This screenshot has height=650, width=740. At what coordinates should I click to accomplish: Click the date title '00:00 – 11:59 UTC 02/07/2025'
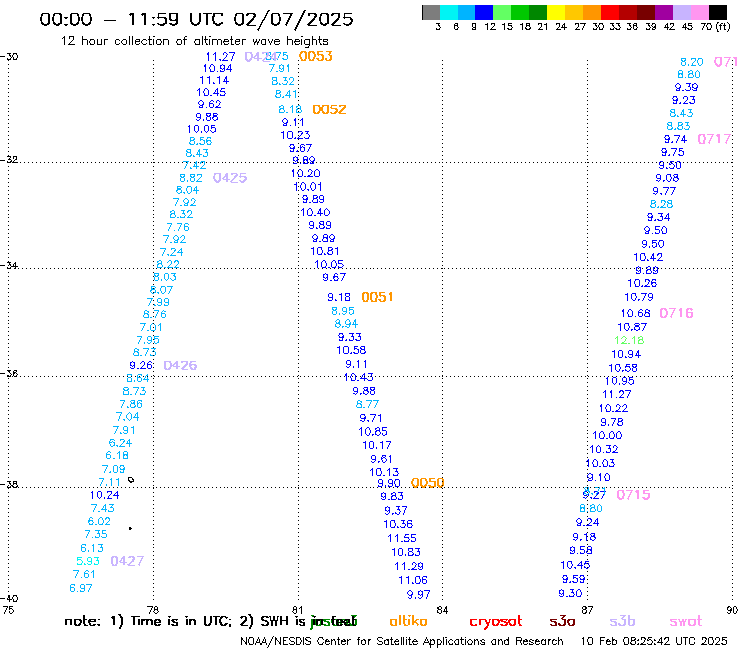coord(196,19)
